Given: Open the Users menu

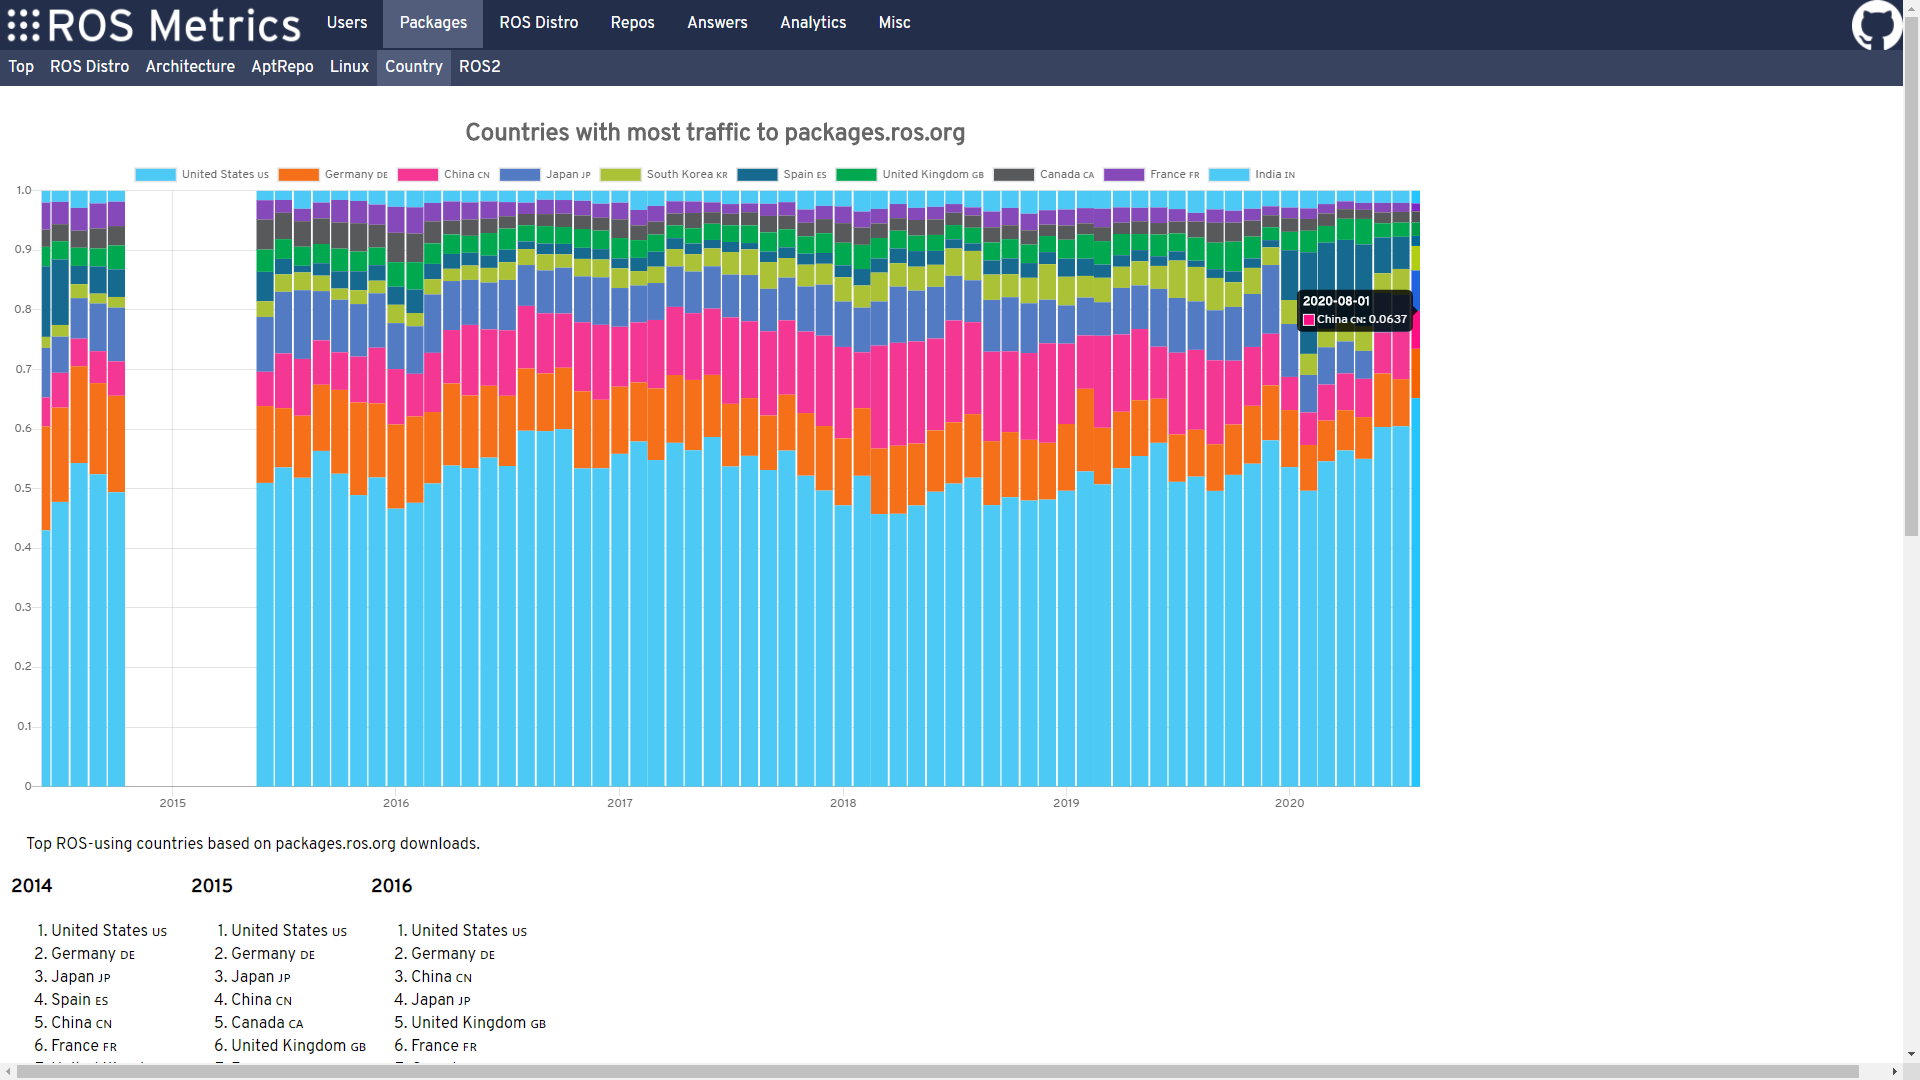Looking at the screenshot, I should [x=346, y=23].
